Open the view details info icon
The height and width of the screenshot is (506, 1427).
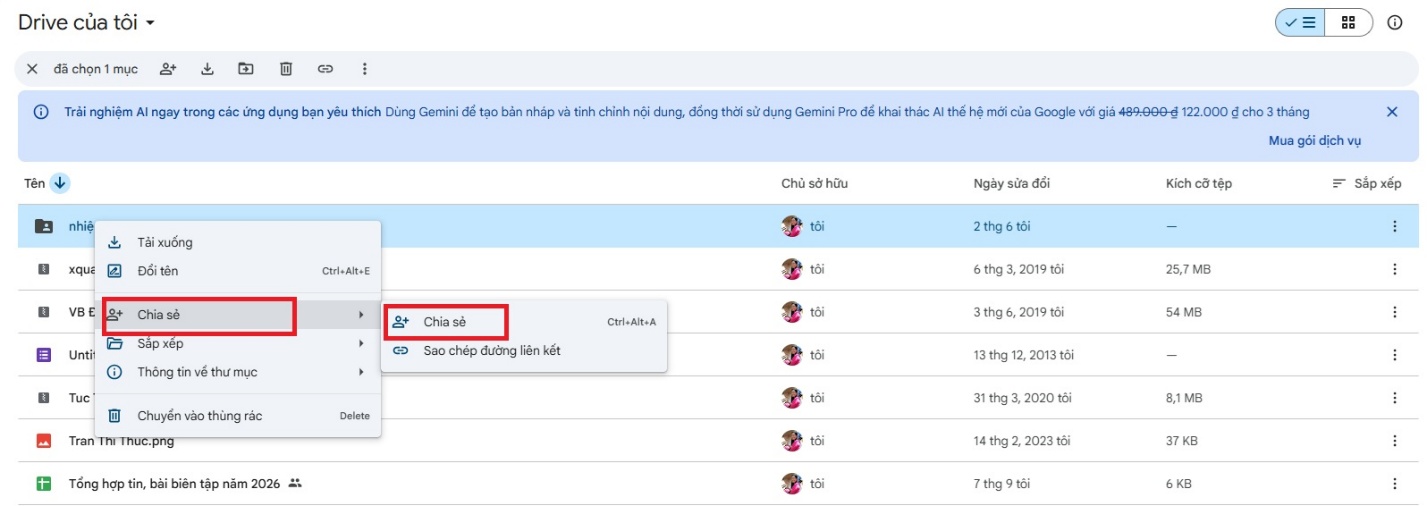pos(1395,23)
